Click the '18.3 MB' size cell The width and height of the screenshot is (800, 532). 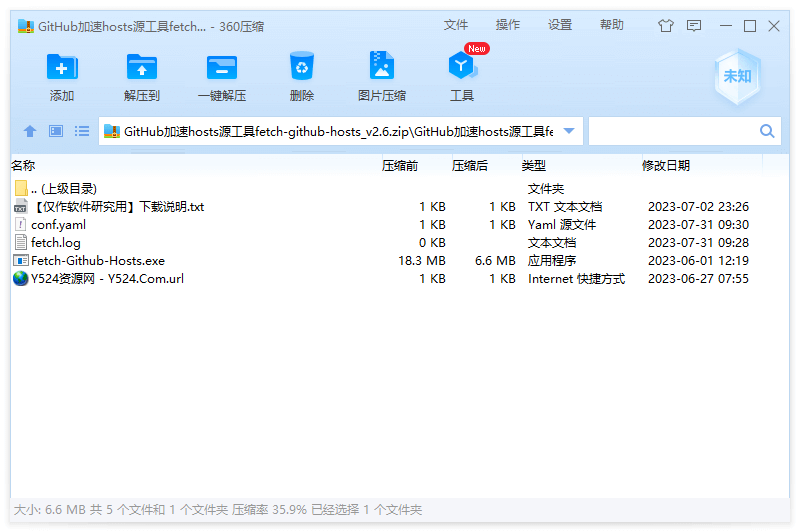click(x=421, y=261)
